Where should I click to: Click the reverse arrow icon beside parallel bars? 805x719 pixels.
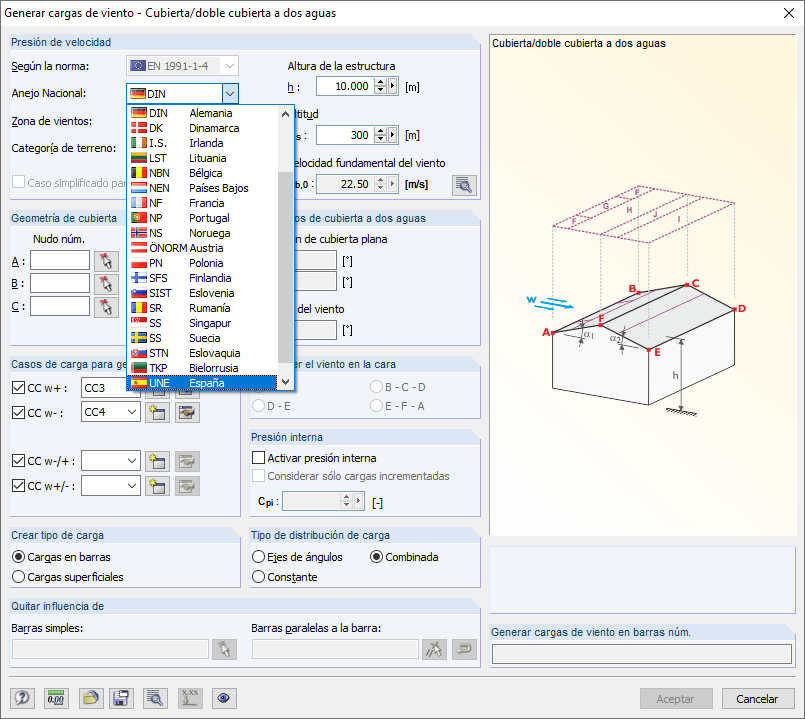tap(464, 649)
